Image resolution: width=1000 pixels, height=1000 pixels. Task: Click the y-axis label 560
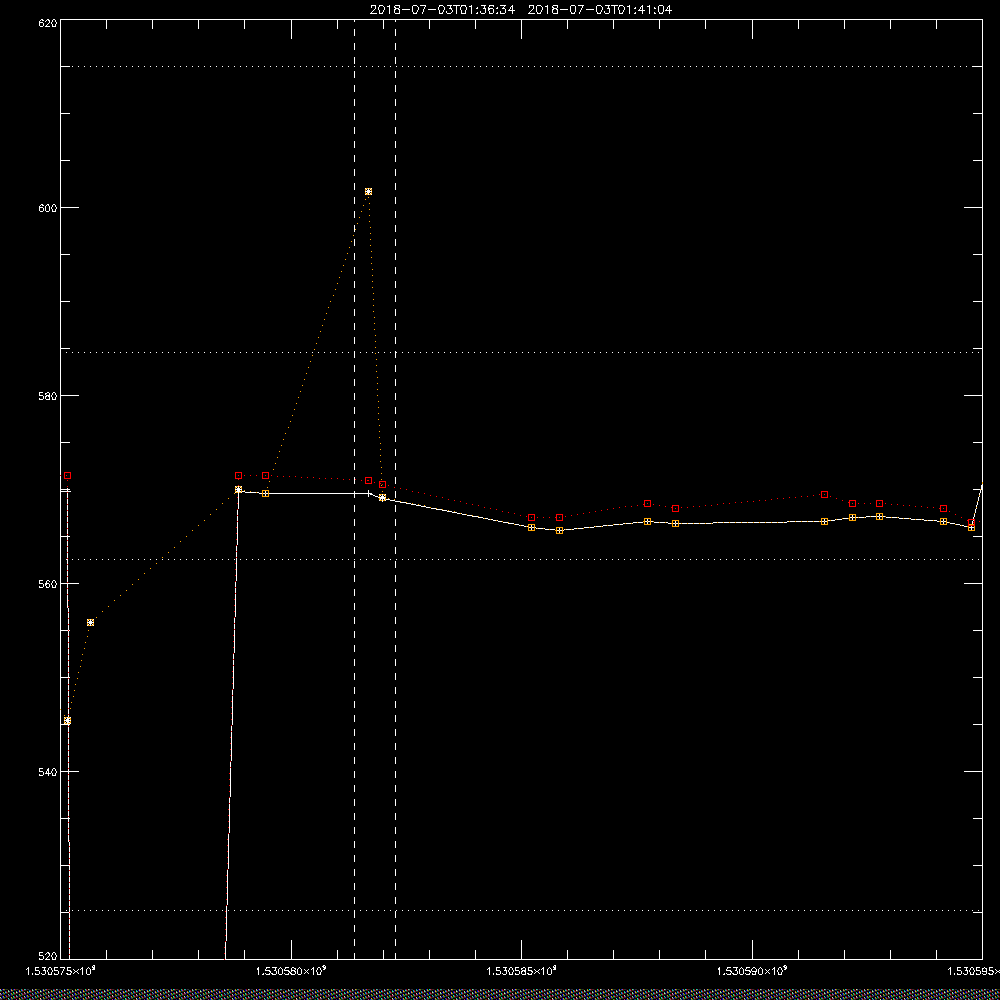48,584
